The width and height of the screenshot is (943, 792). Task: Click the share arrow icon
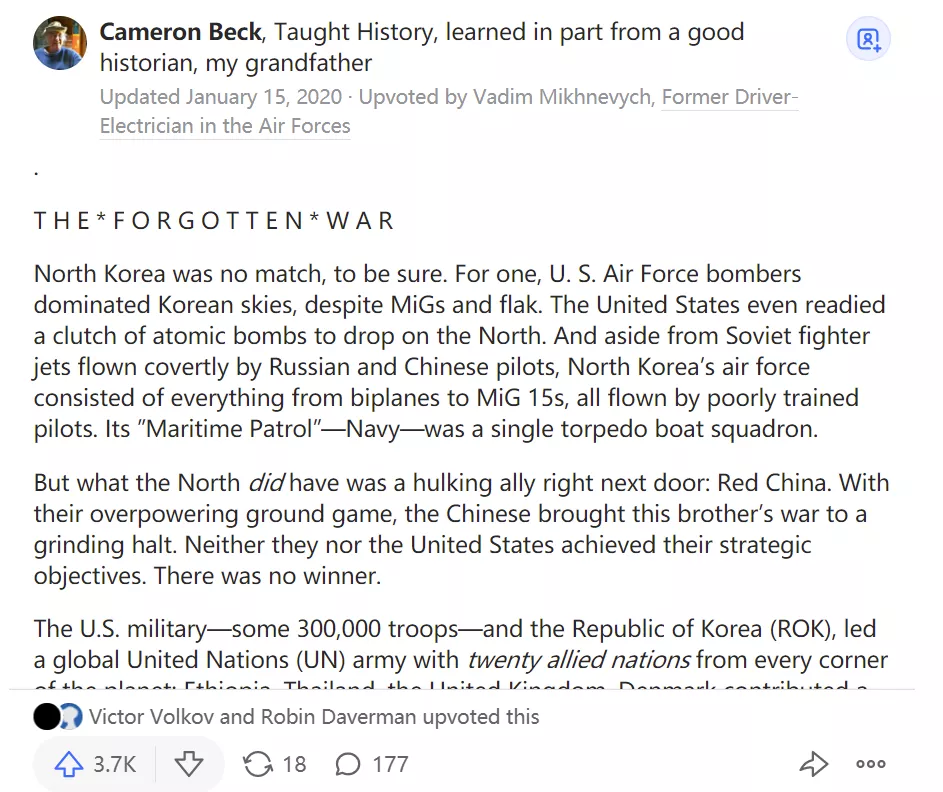[814, 765]
